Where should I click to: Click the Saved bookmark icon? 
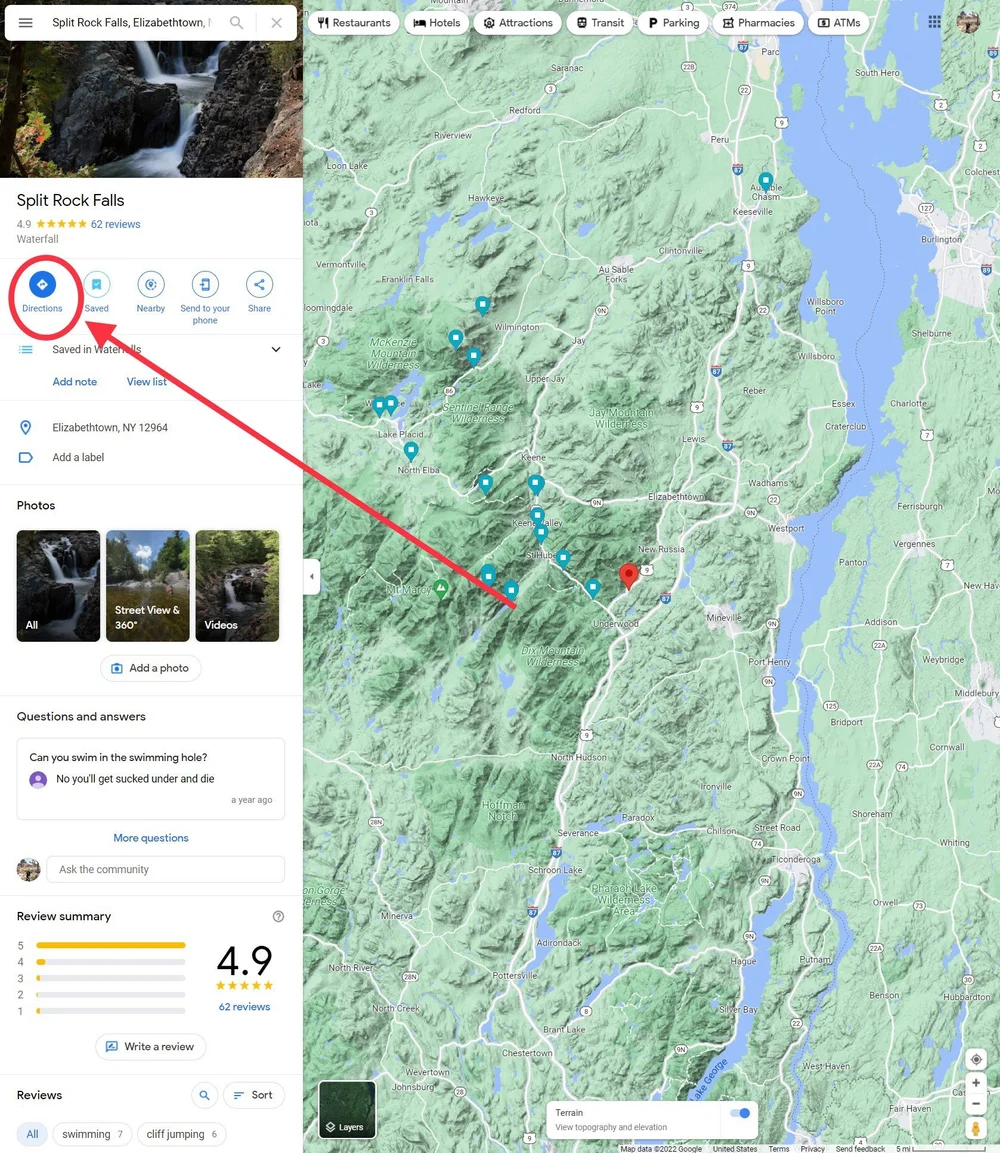(x=96, y=285)
